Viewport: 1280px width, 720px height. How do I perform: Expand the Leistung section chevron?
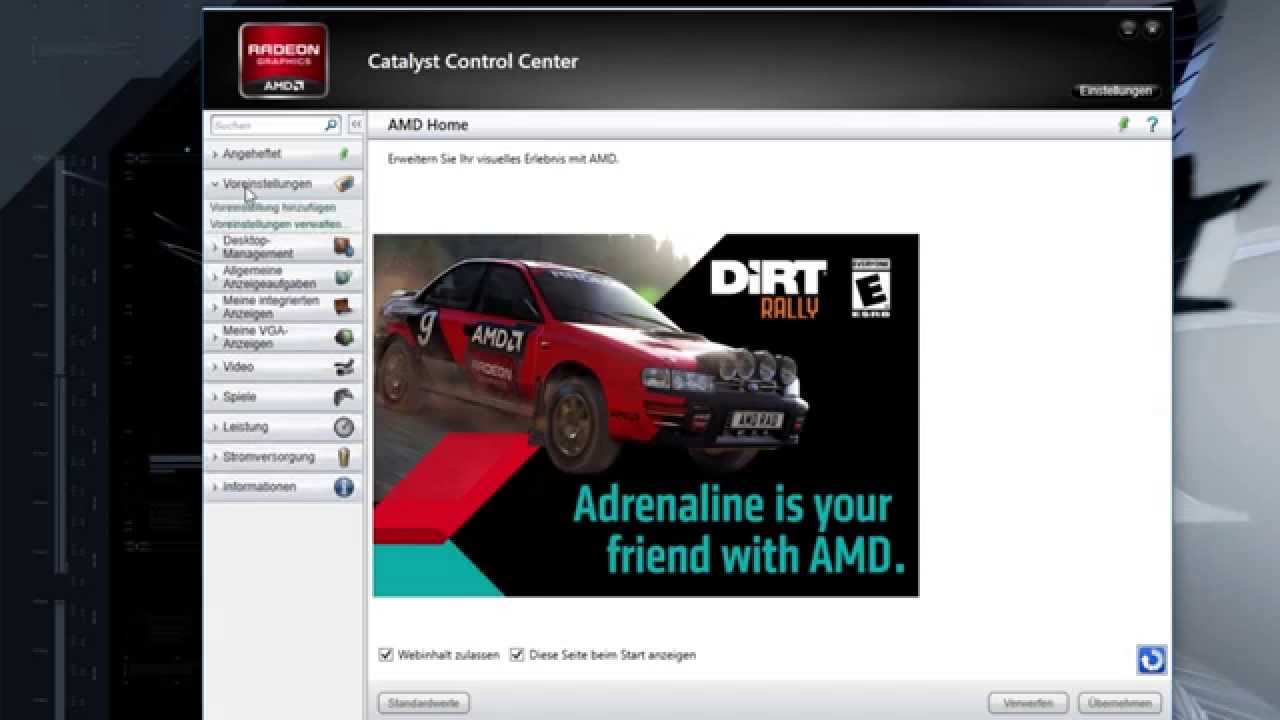[x=215, y=427]
